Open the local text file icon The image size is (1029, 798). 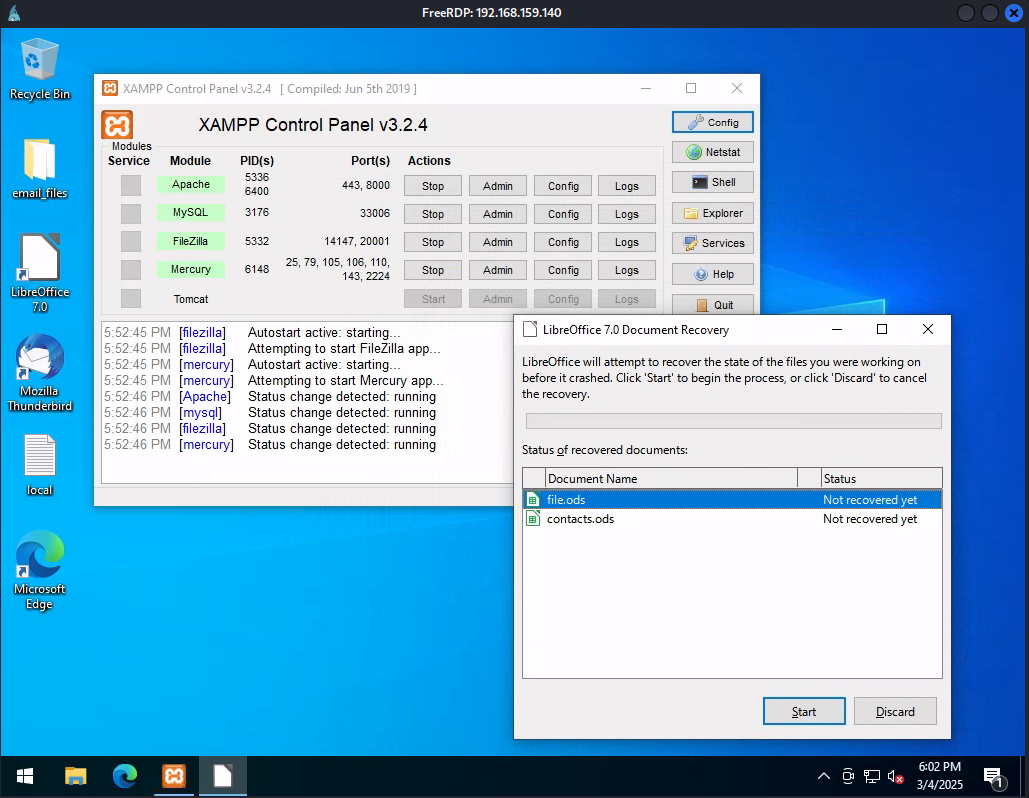[x=39, y=465]
